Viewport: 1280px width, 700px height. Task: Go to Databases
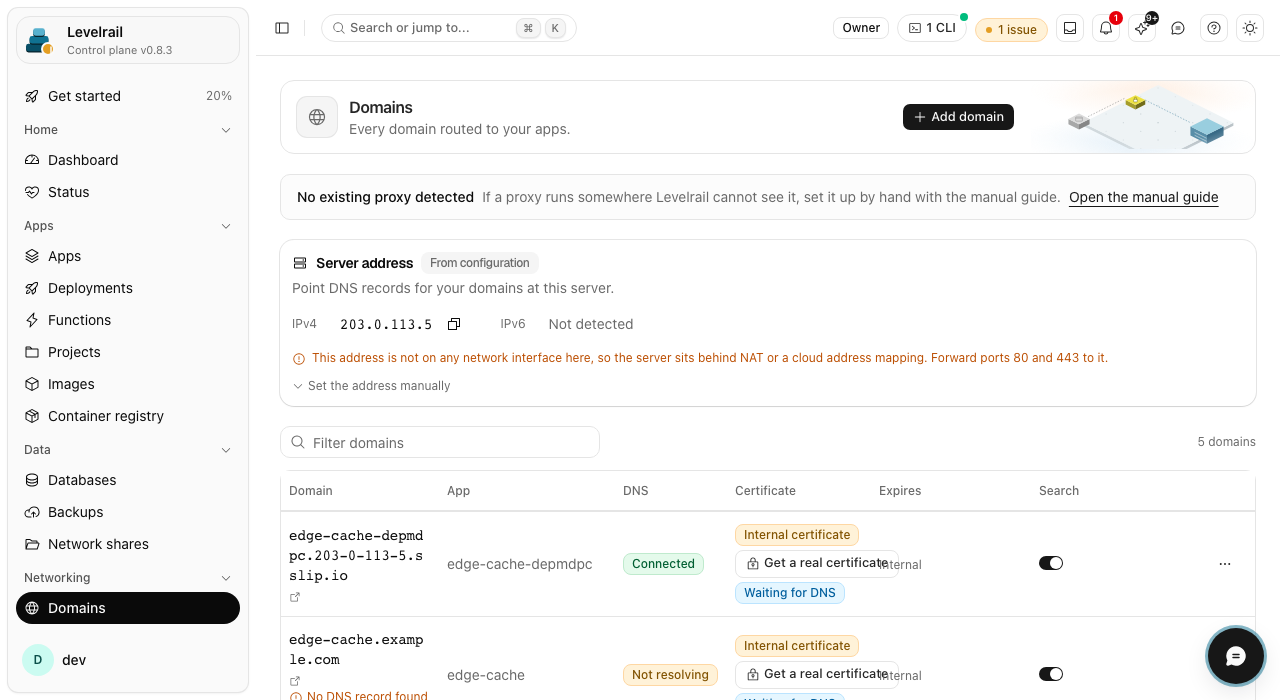click(128, 480)
